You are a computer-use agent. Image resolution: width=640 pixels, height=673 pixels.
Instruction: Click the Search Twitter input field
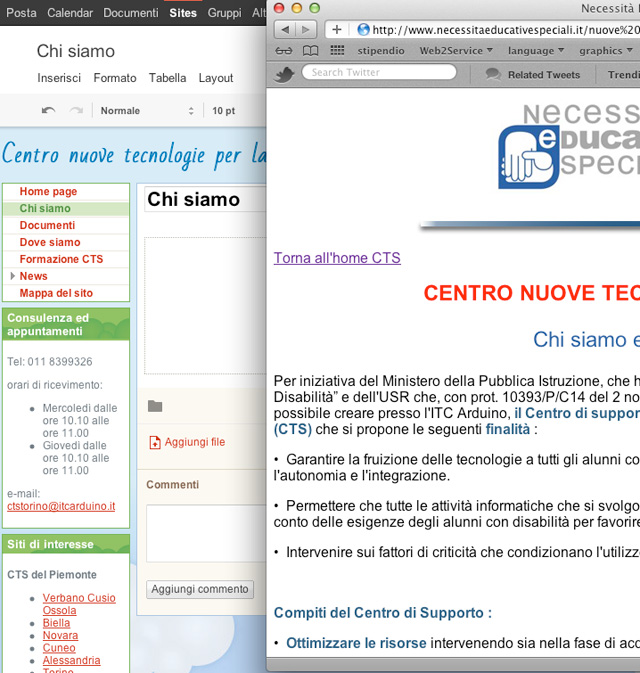(380, 73)
